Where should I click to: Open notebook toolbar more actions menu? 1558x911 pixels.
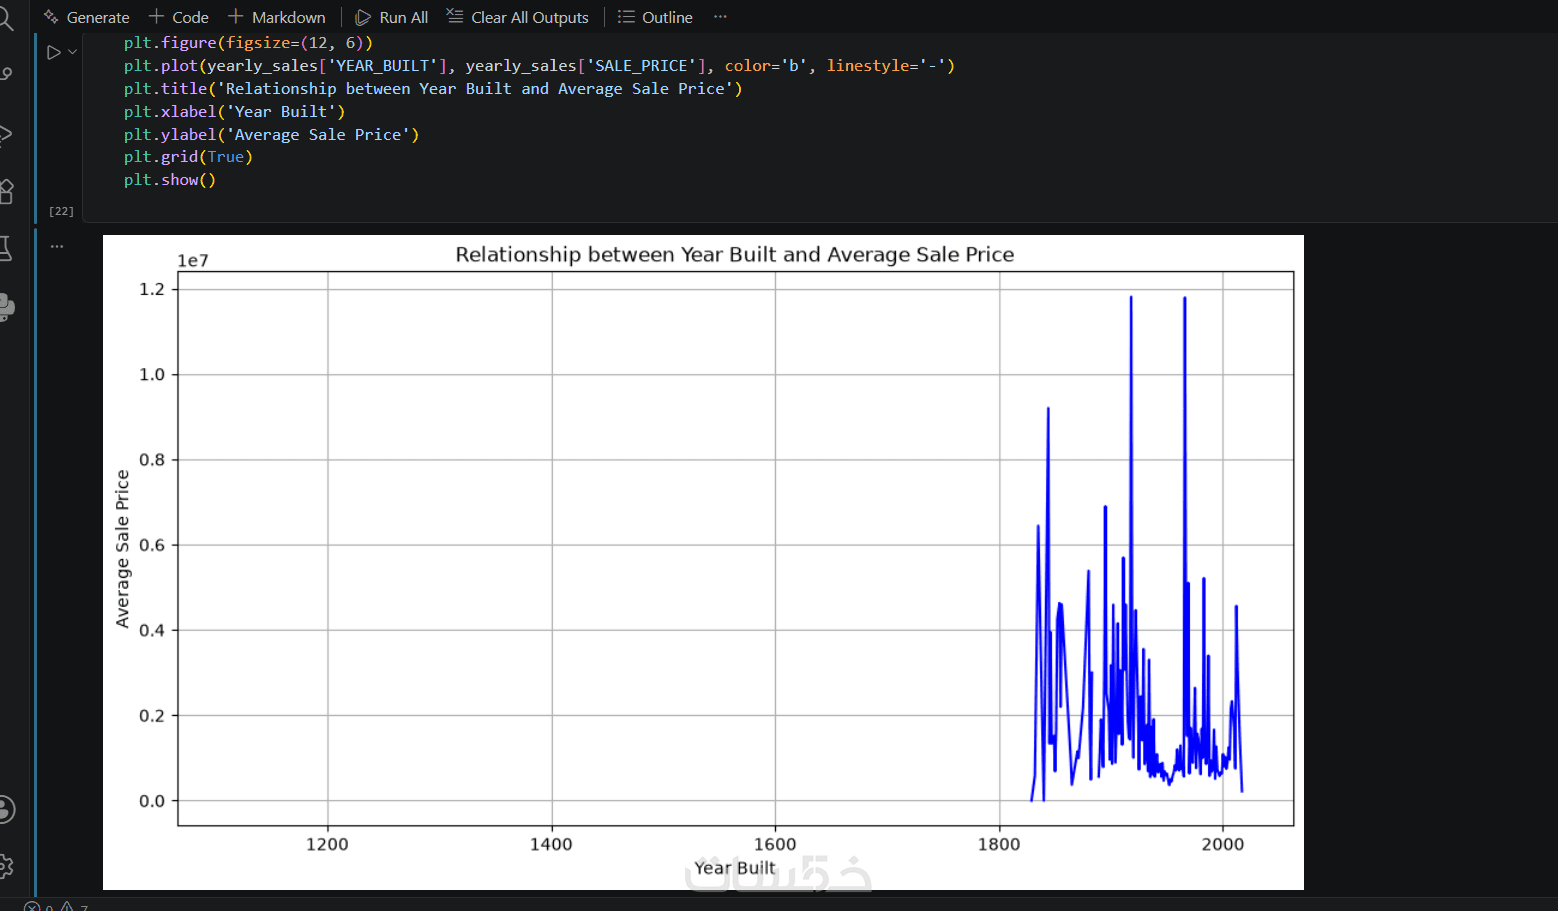tap(720, 17)
